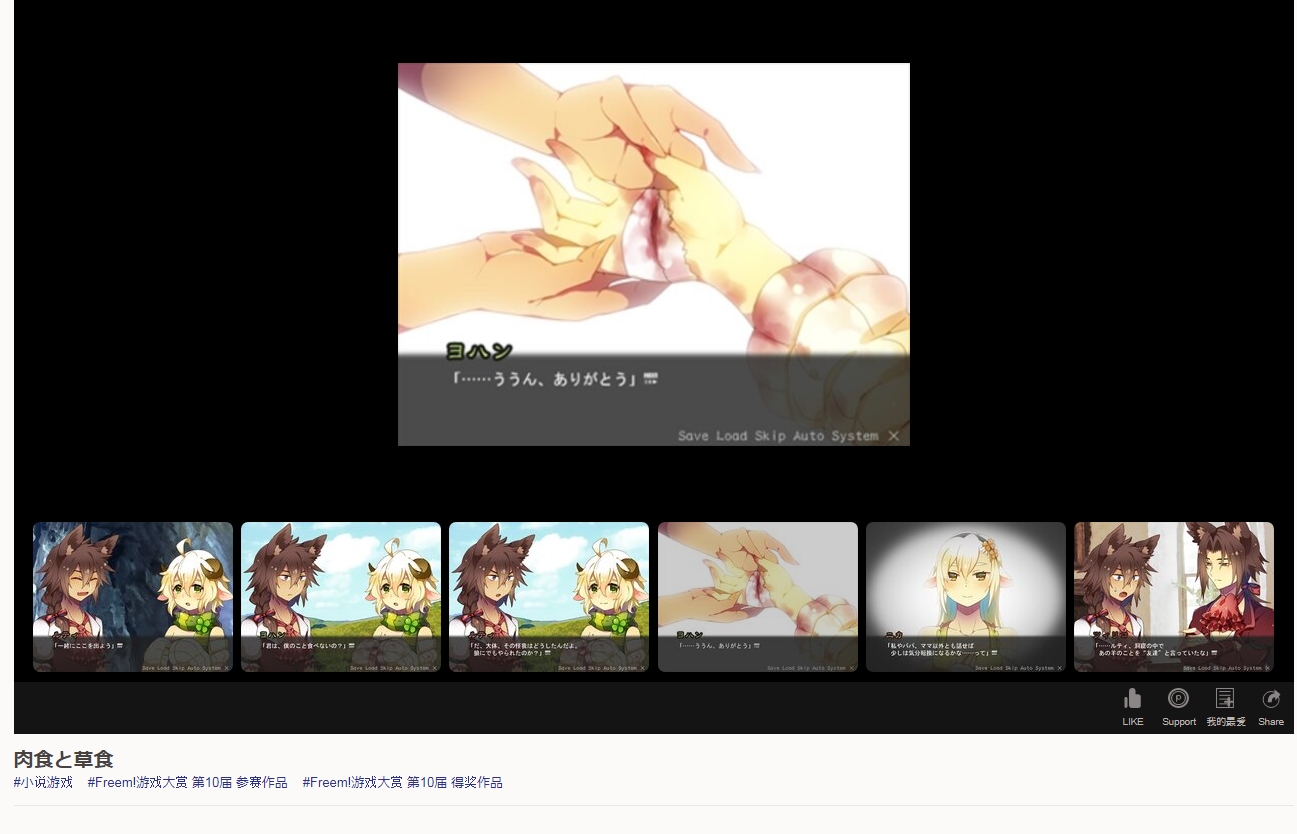
Task: Select thumbnail with 「君は、僕のこと食べないの?」 dialogue
Action: (x=341, y=597)
